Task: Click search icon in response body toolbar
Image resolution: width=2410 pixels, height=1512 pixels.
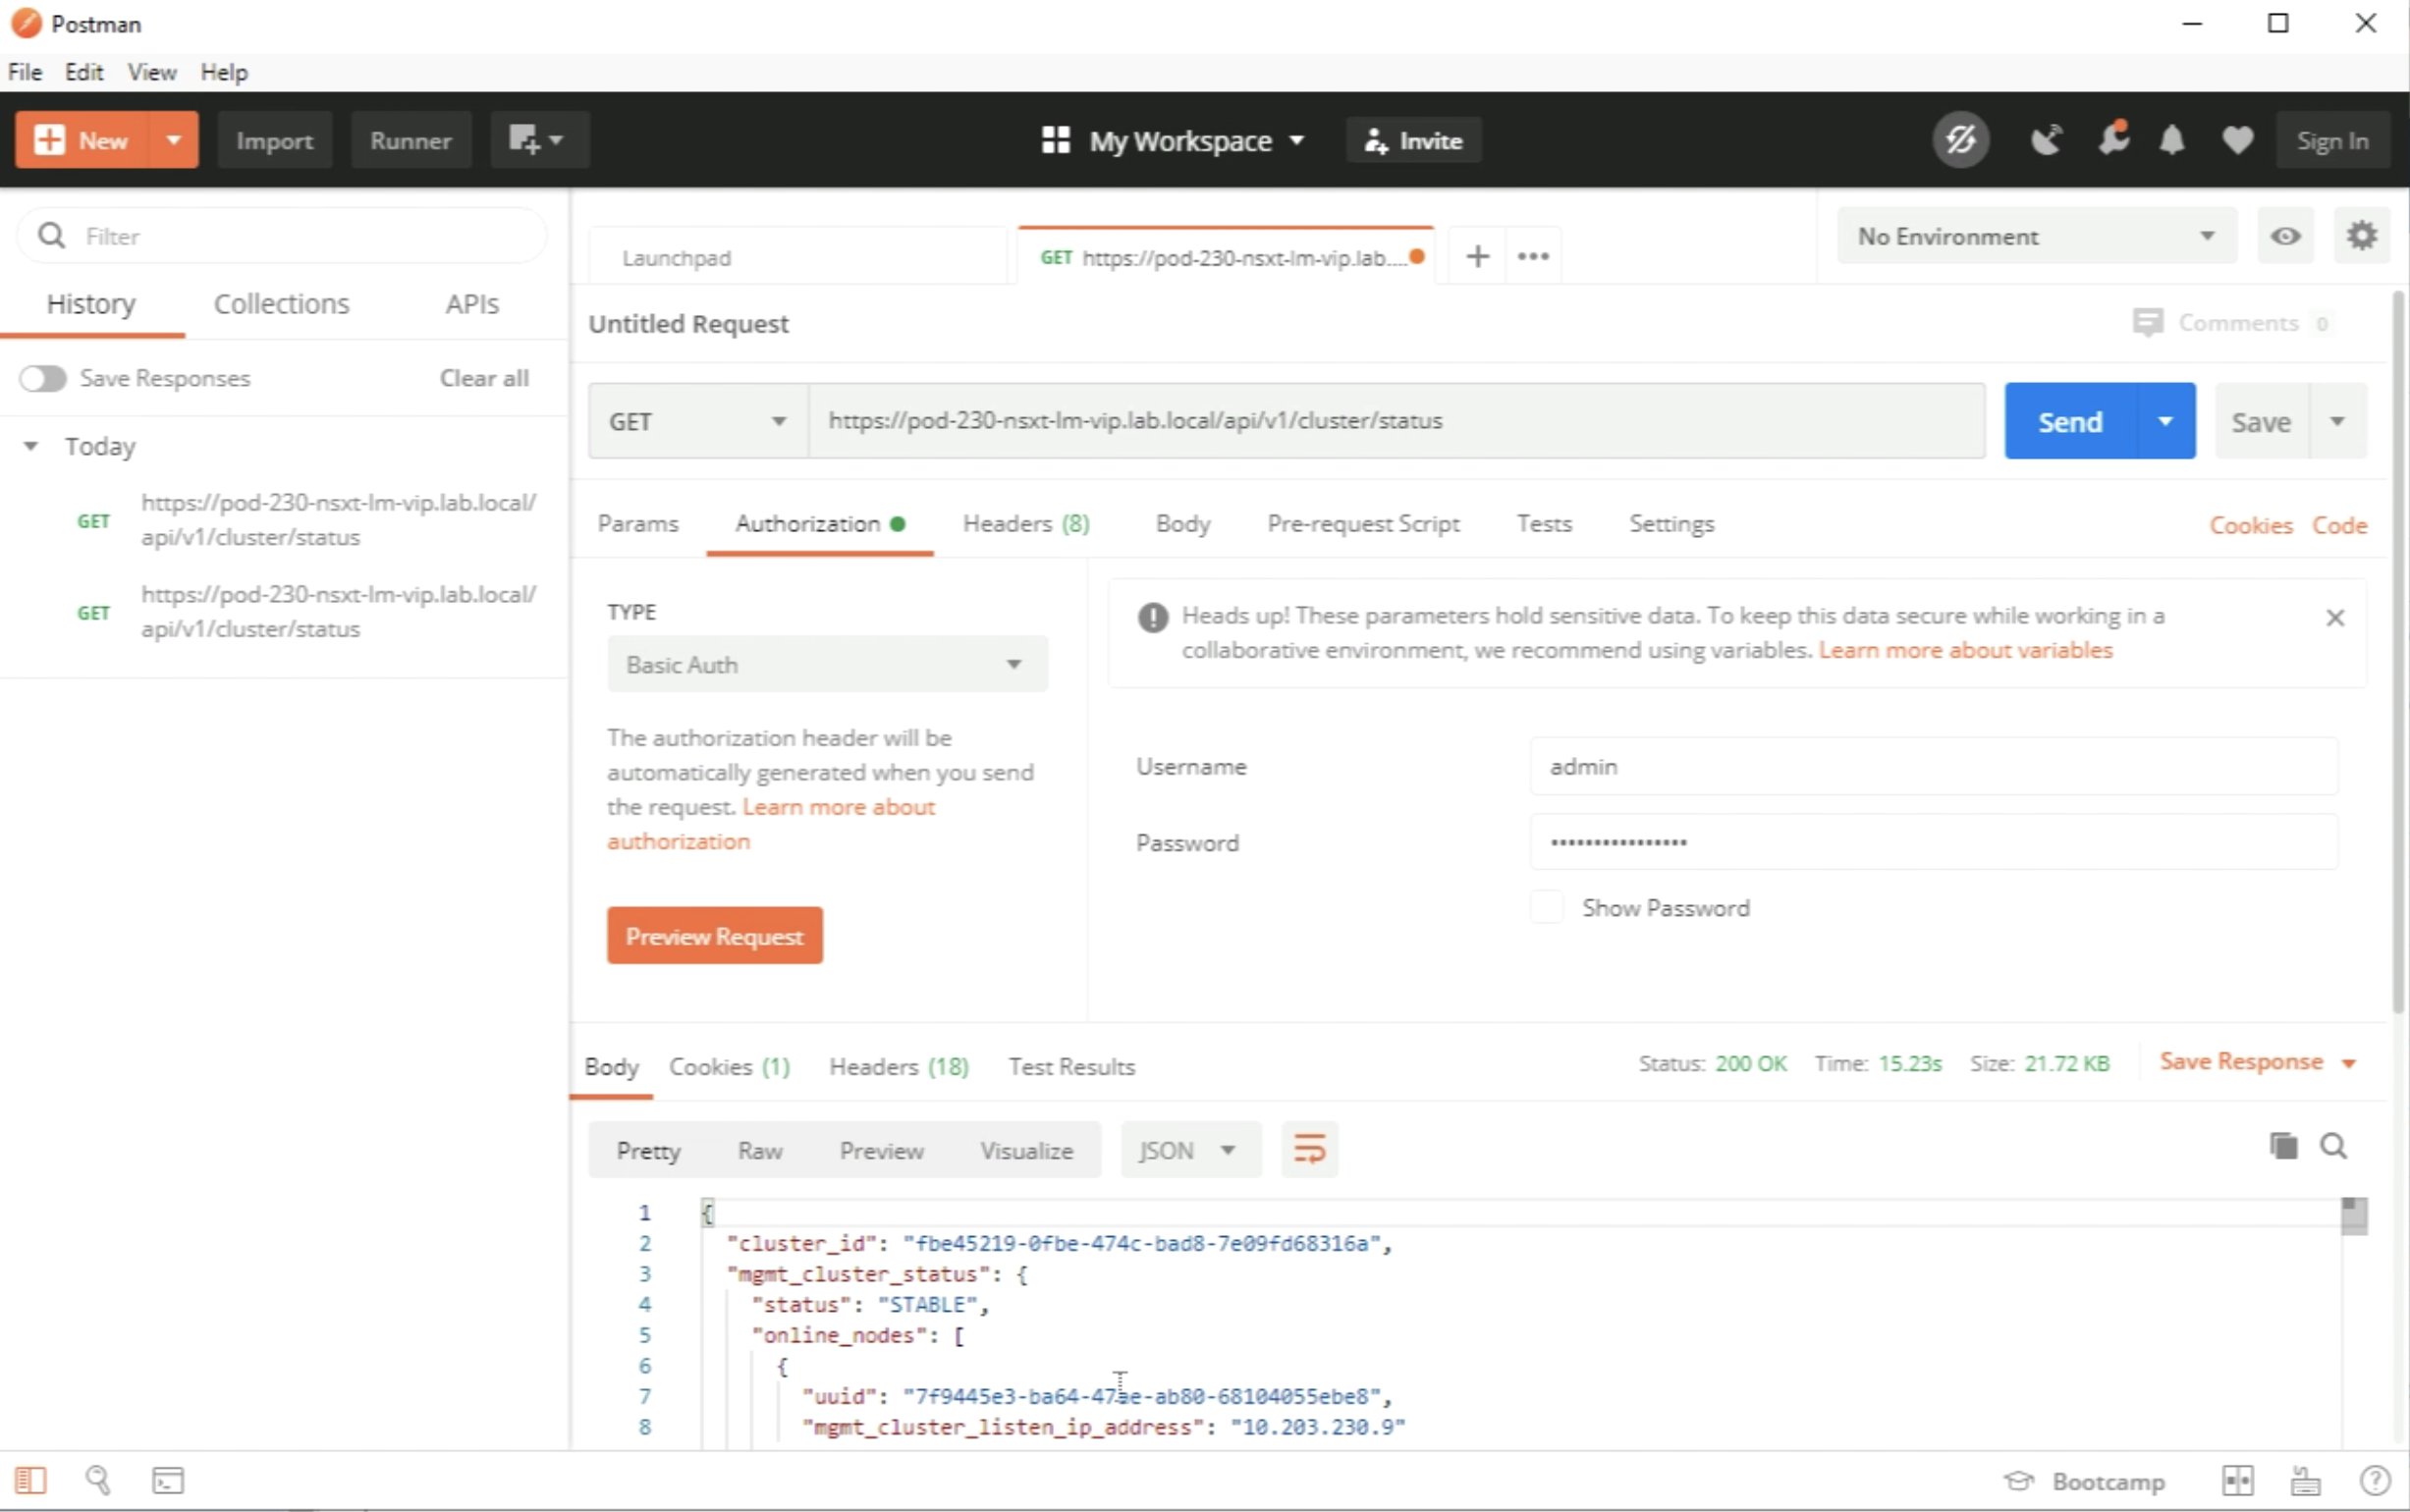Action: pyautogui.click(x=2333, y=1146)
